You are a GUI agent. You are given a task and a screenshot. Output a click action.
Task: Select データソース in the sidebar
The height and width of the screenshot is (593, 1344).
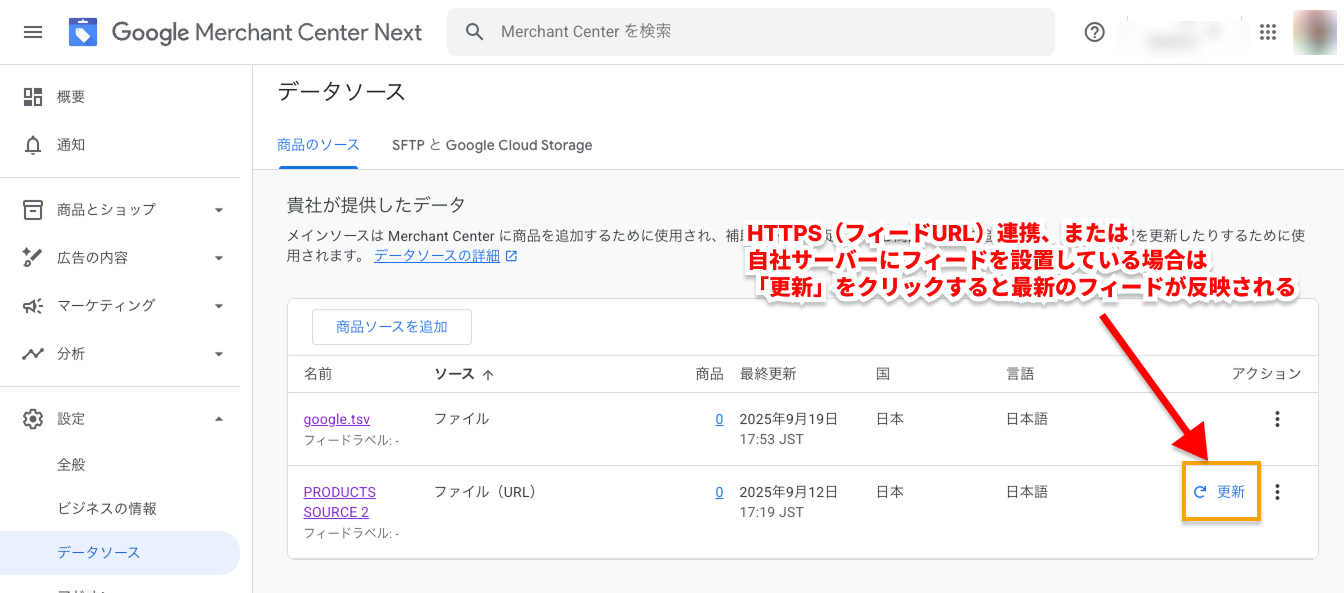pyautogui.click(x=120, y=553)
